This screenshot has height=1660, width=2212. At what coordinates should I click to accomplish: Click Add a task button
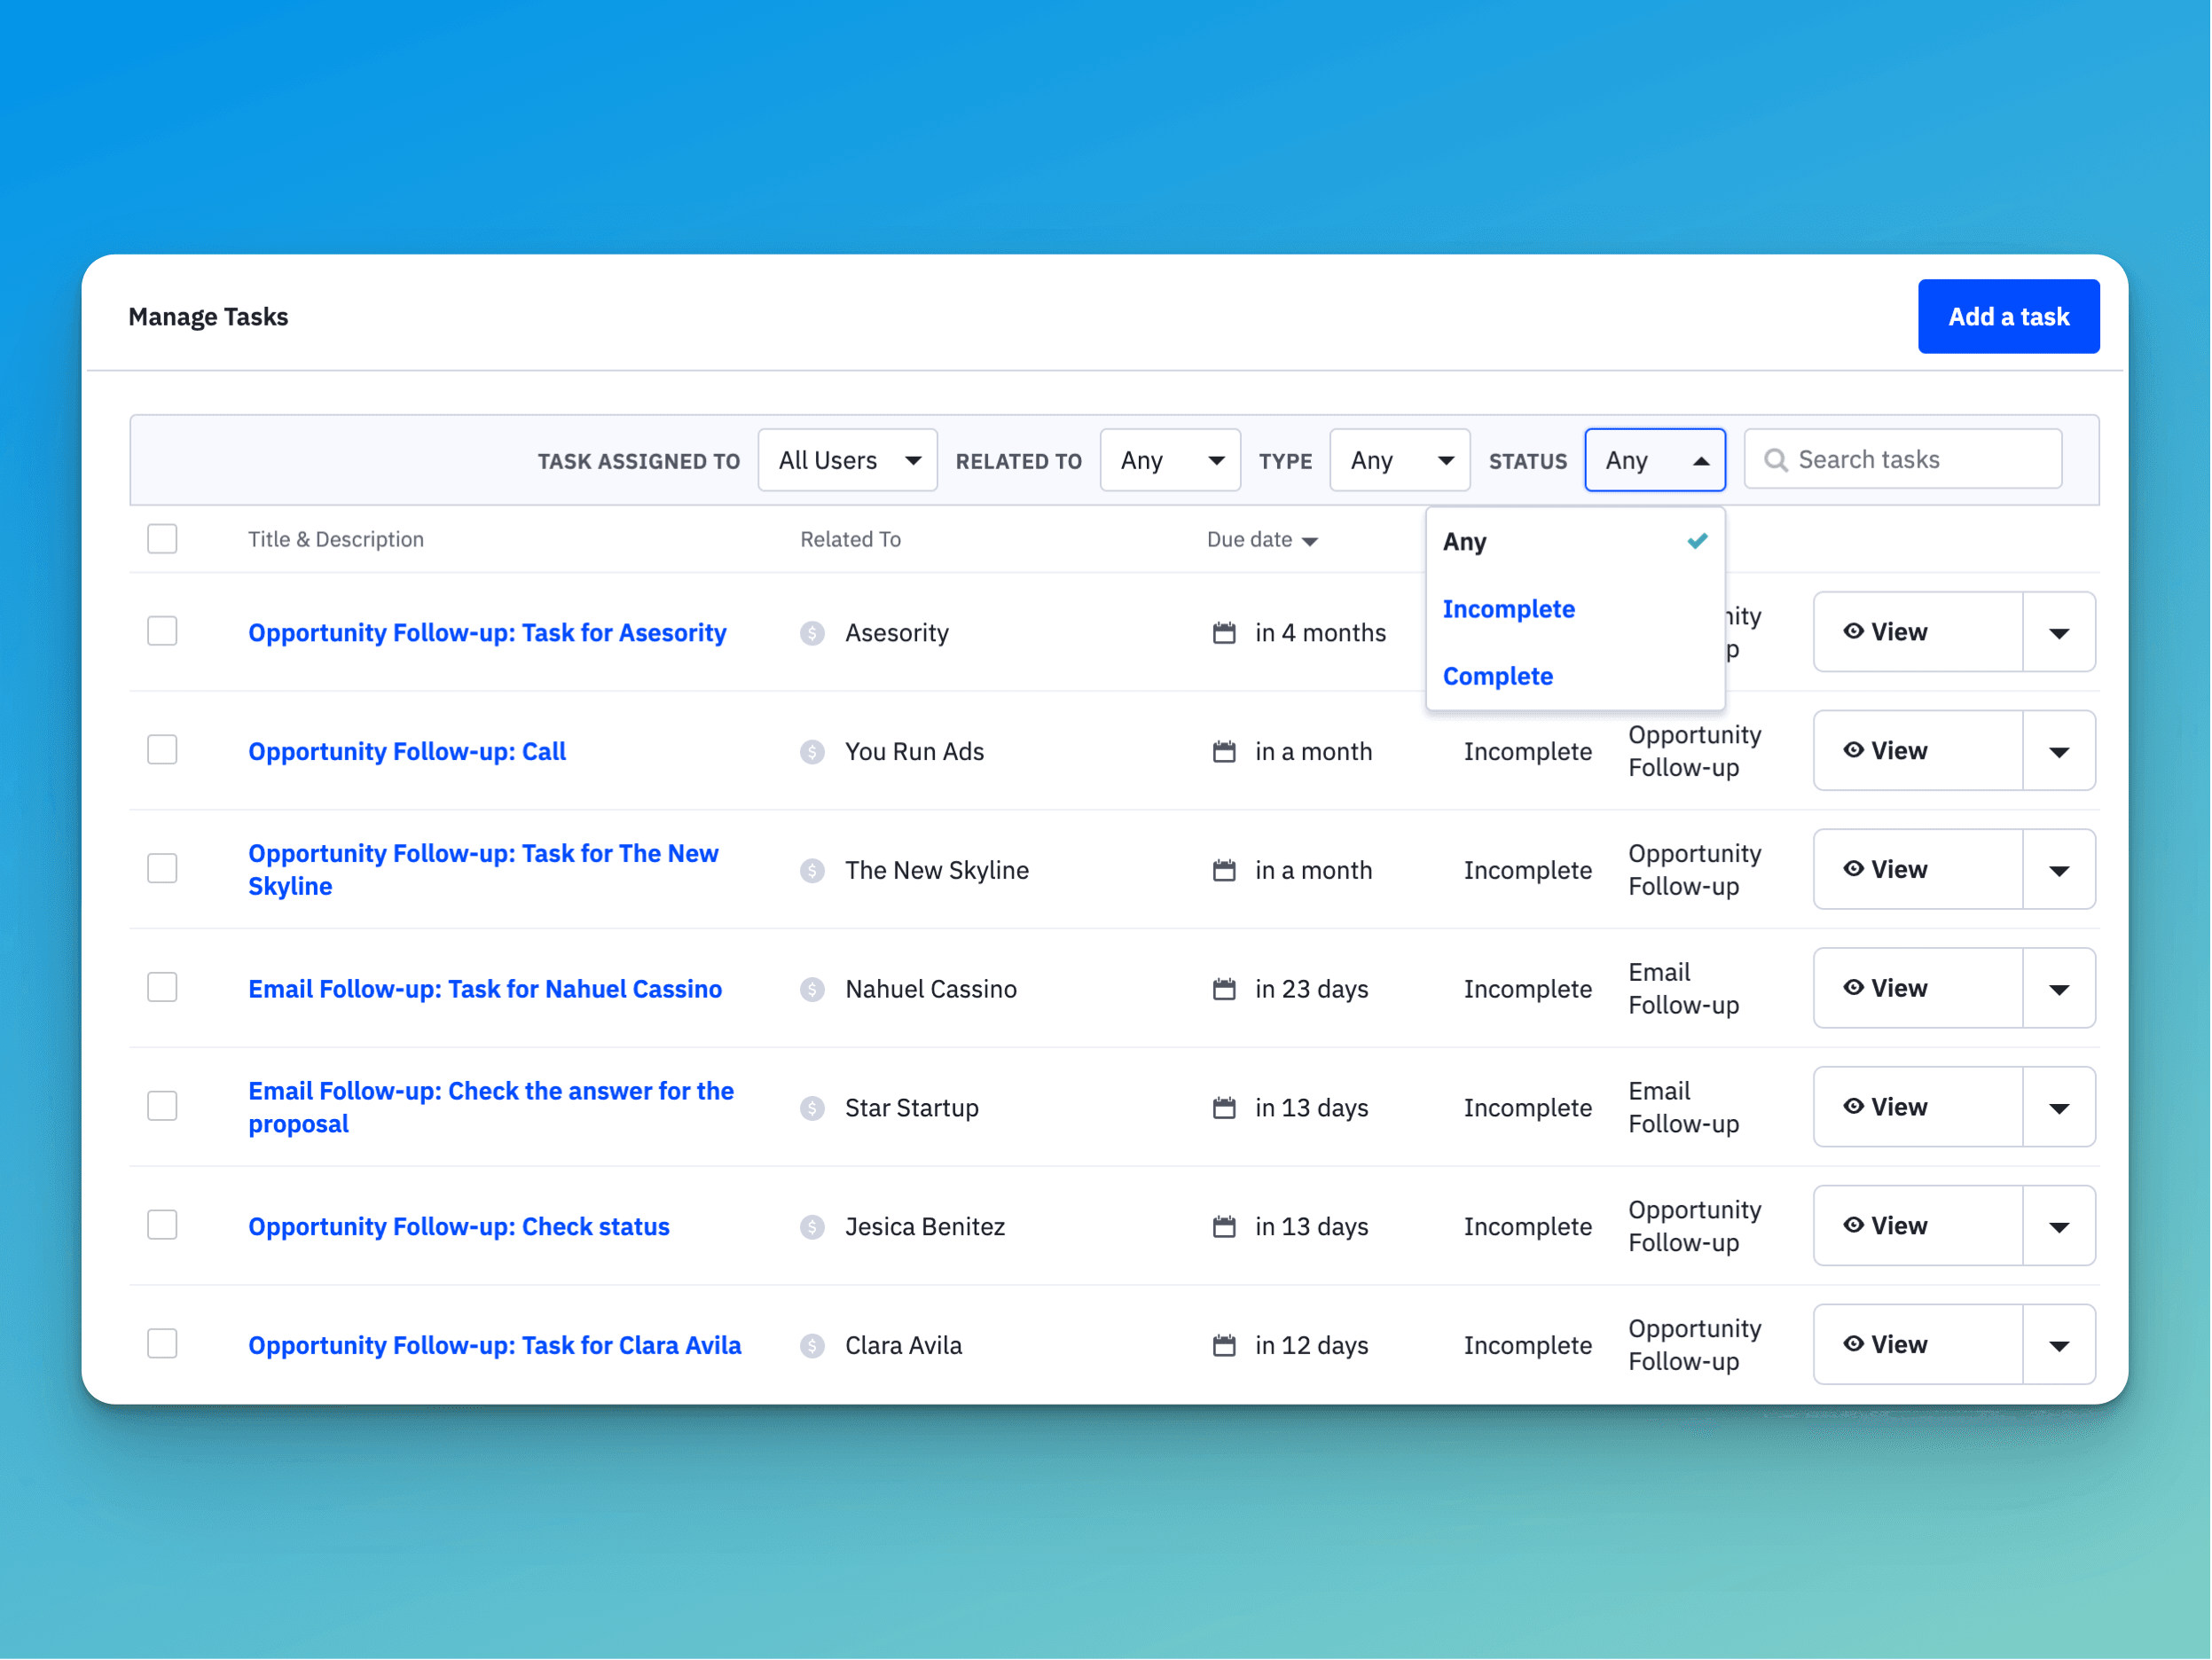(x=2008, y=316)
